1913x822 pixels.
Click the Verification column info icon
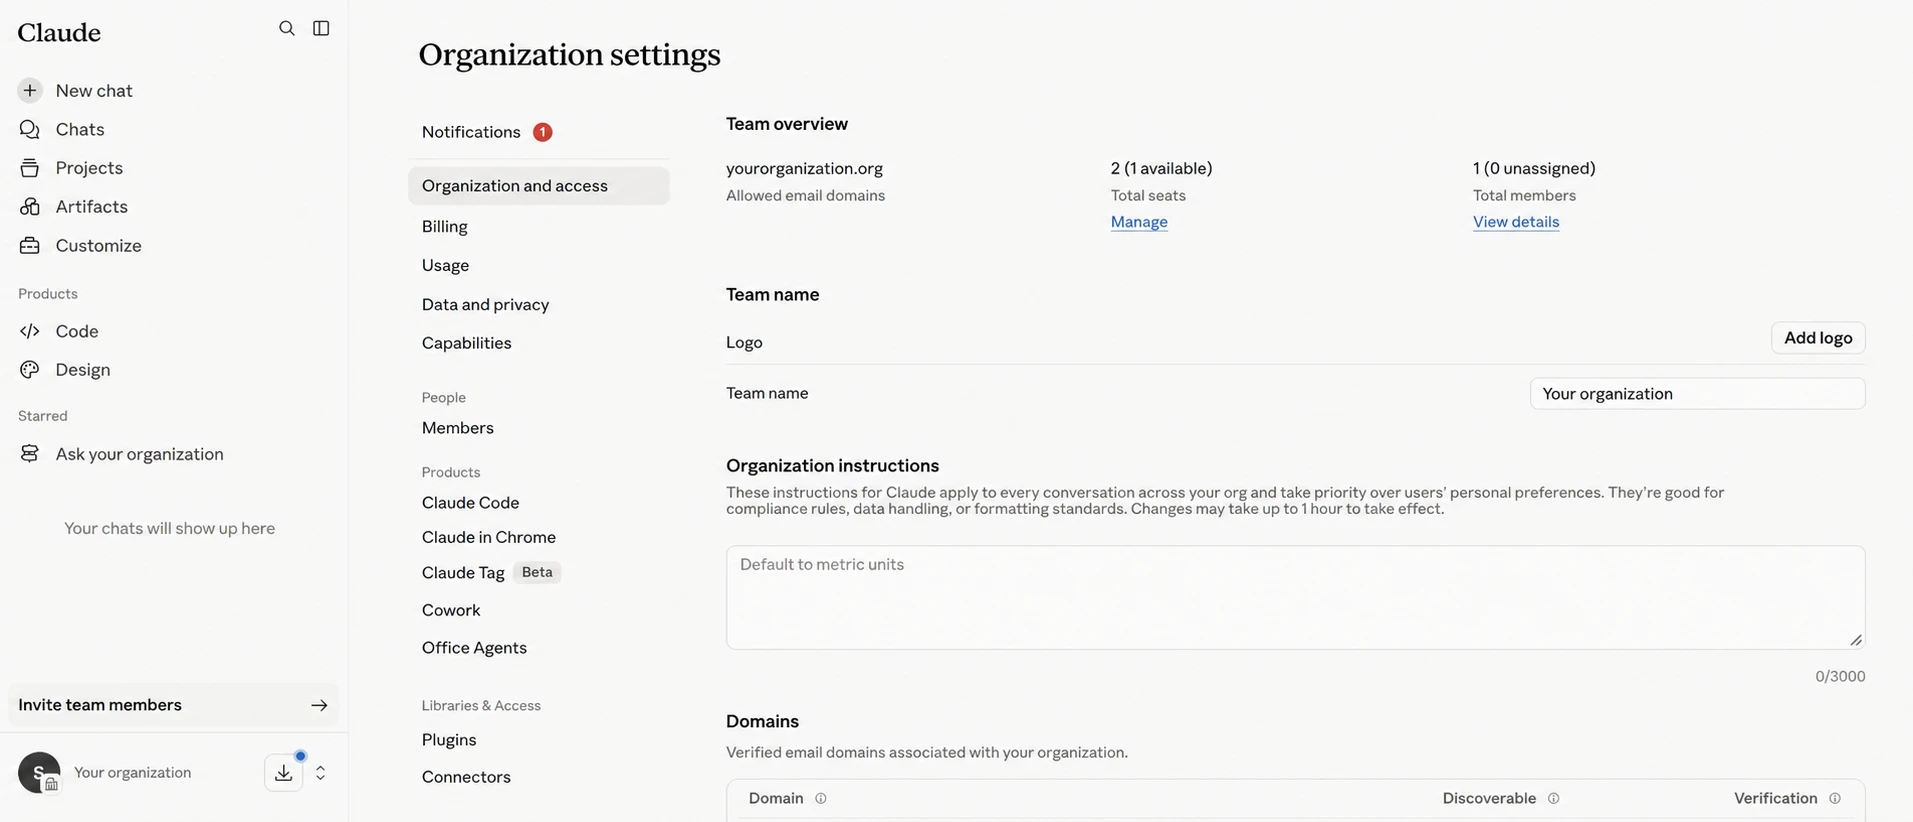pyautogui.click(x=1834, y=798)
